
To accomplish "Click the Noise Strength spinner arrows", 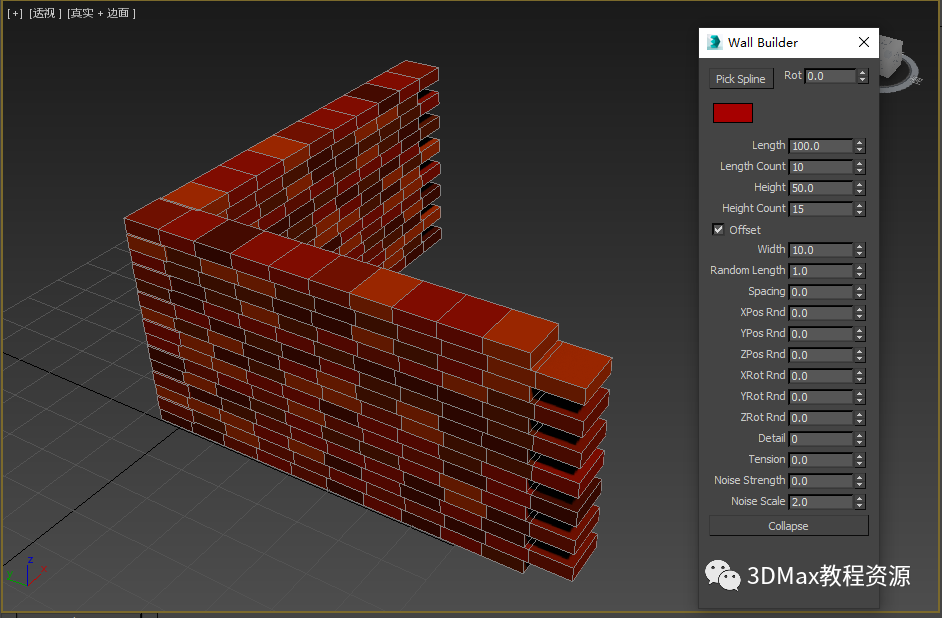I will point(860,481).
